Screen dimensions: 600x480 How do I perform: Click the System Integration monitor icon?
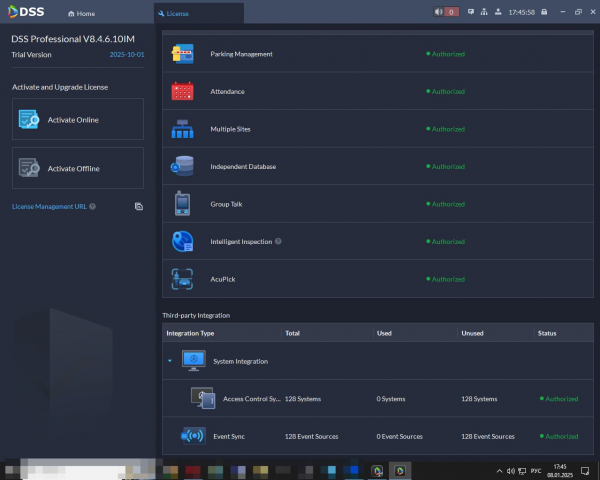tap(194, 361)
